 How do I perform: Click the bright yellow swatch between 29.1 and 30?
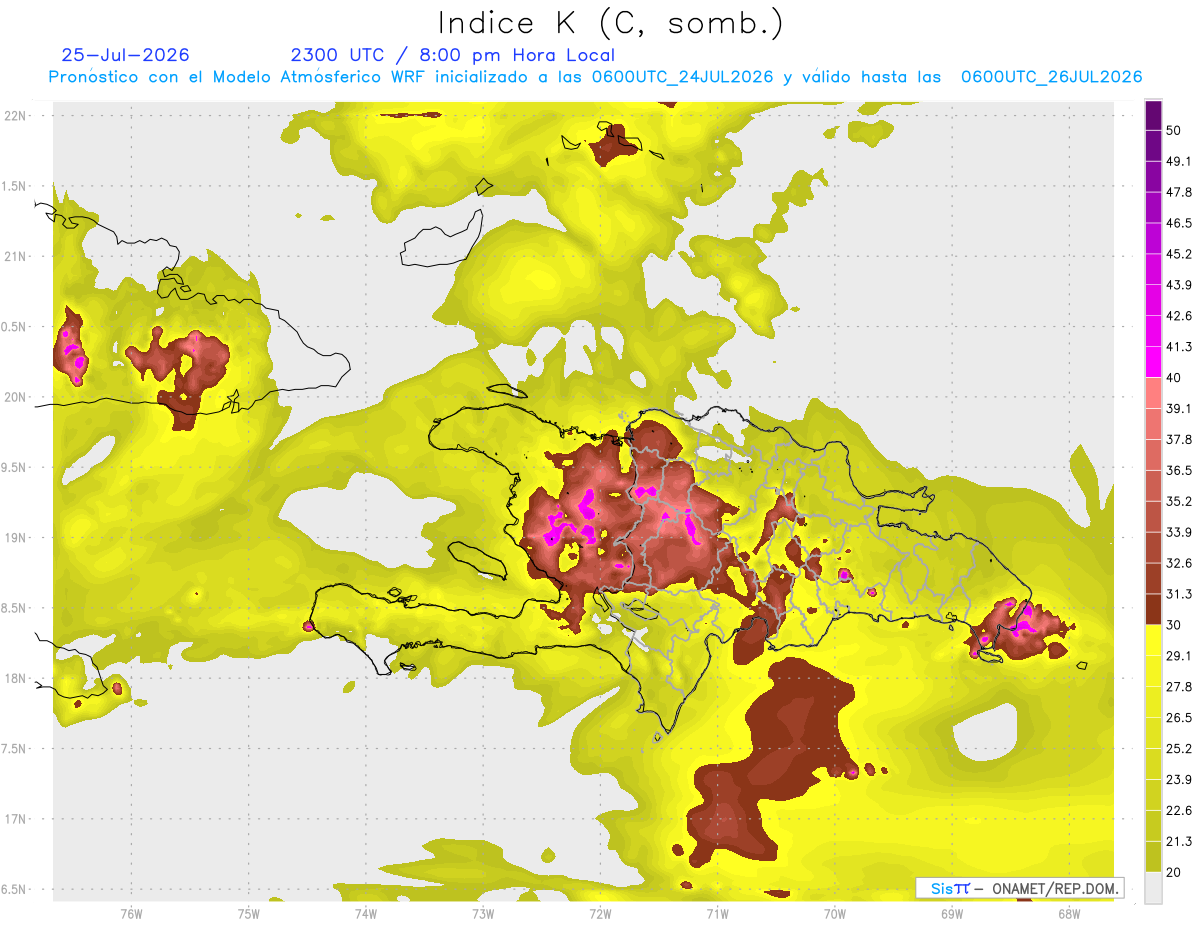coord(1153,640)
